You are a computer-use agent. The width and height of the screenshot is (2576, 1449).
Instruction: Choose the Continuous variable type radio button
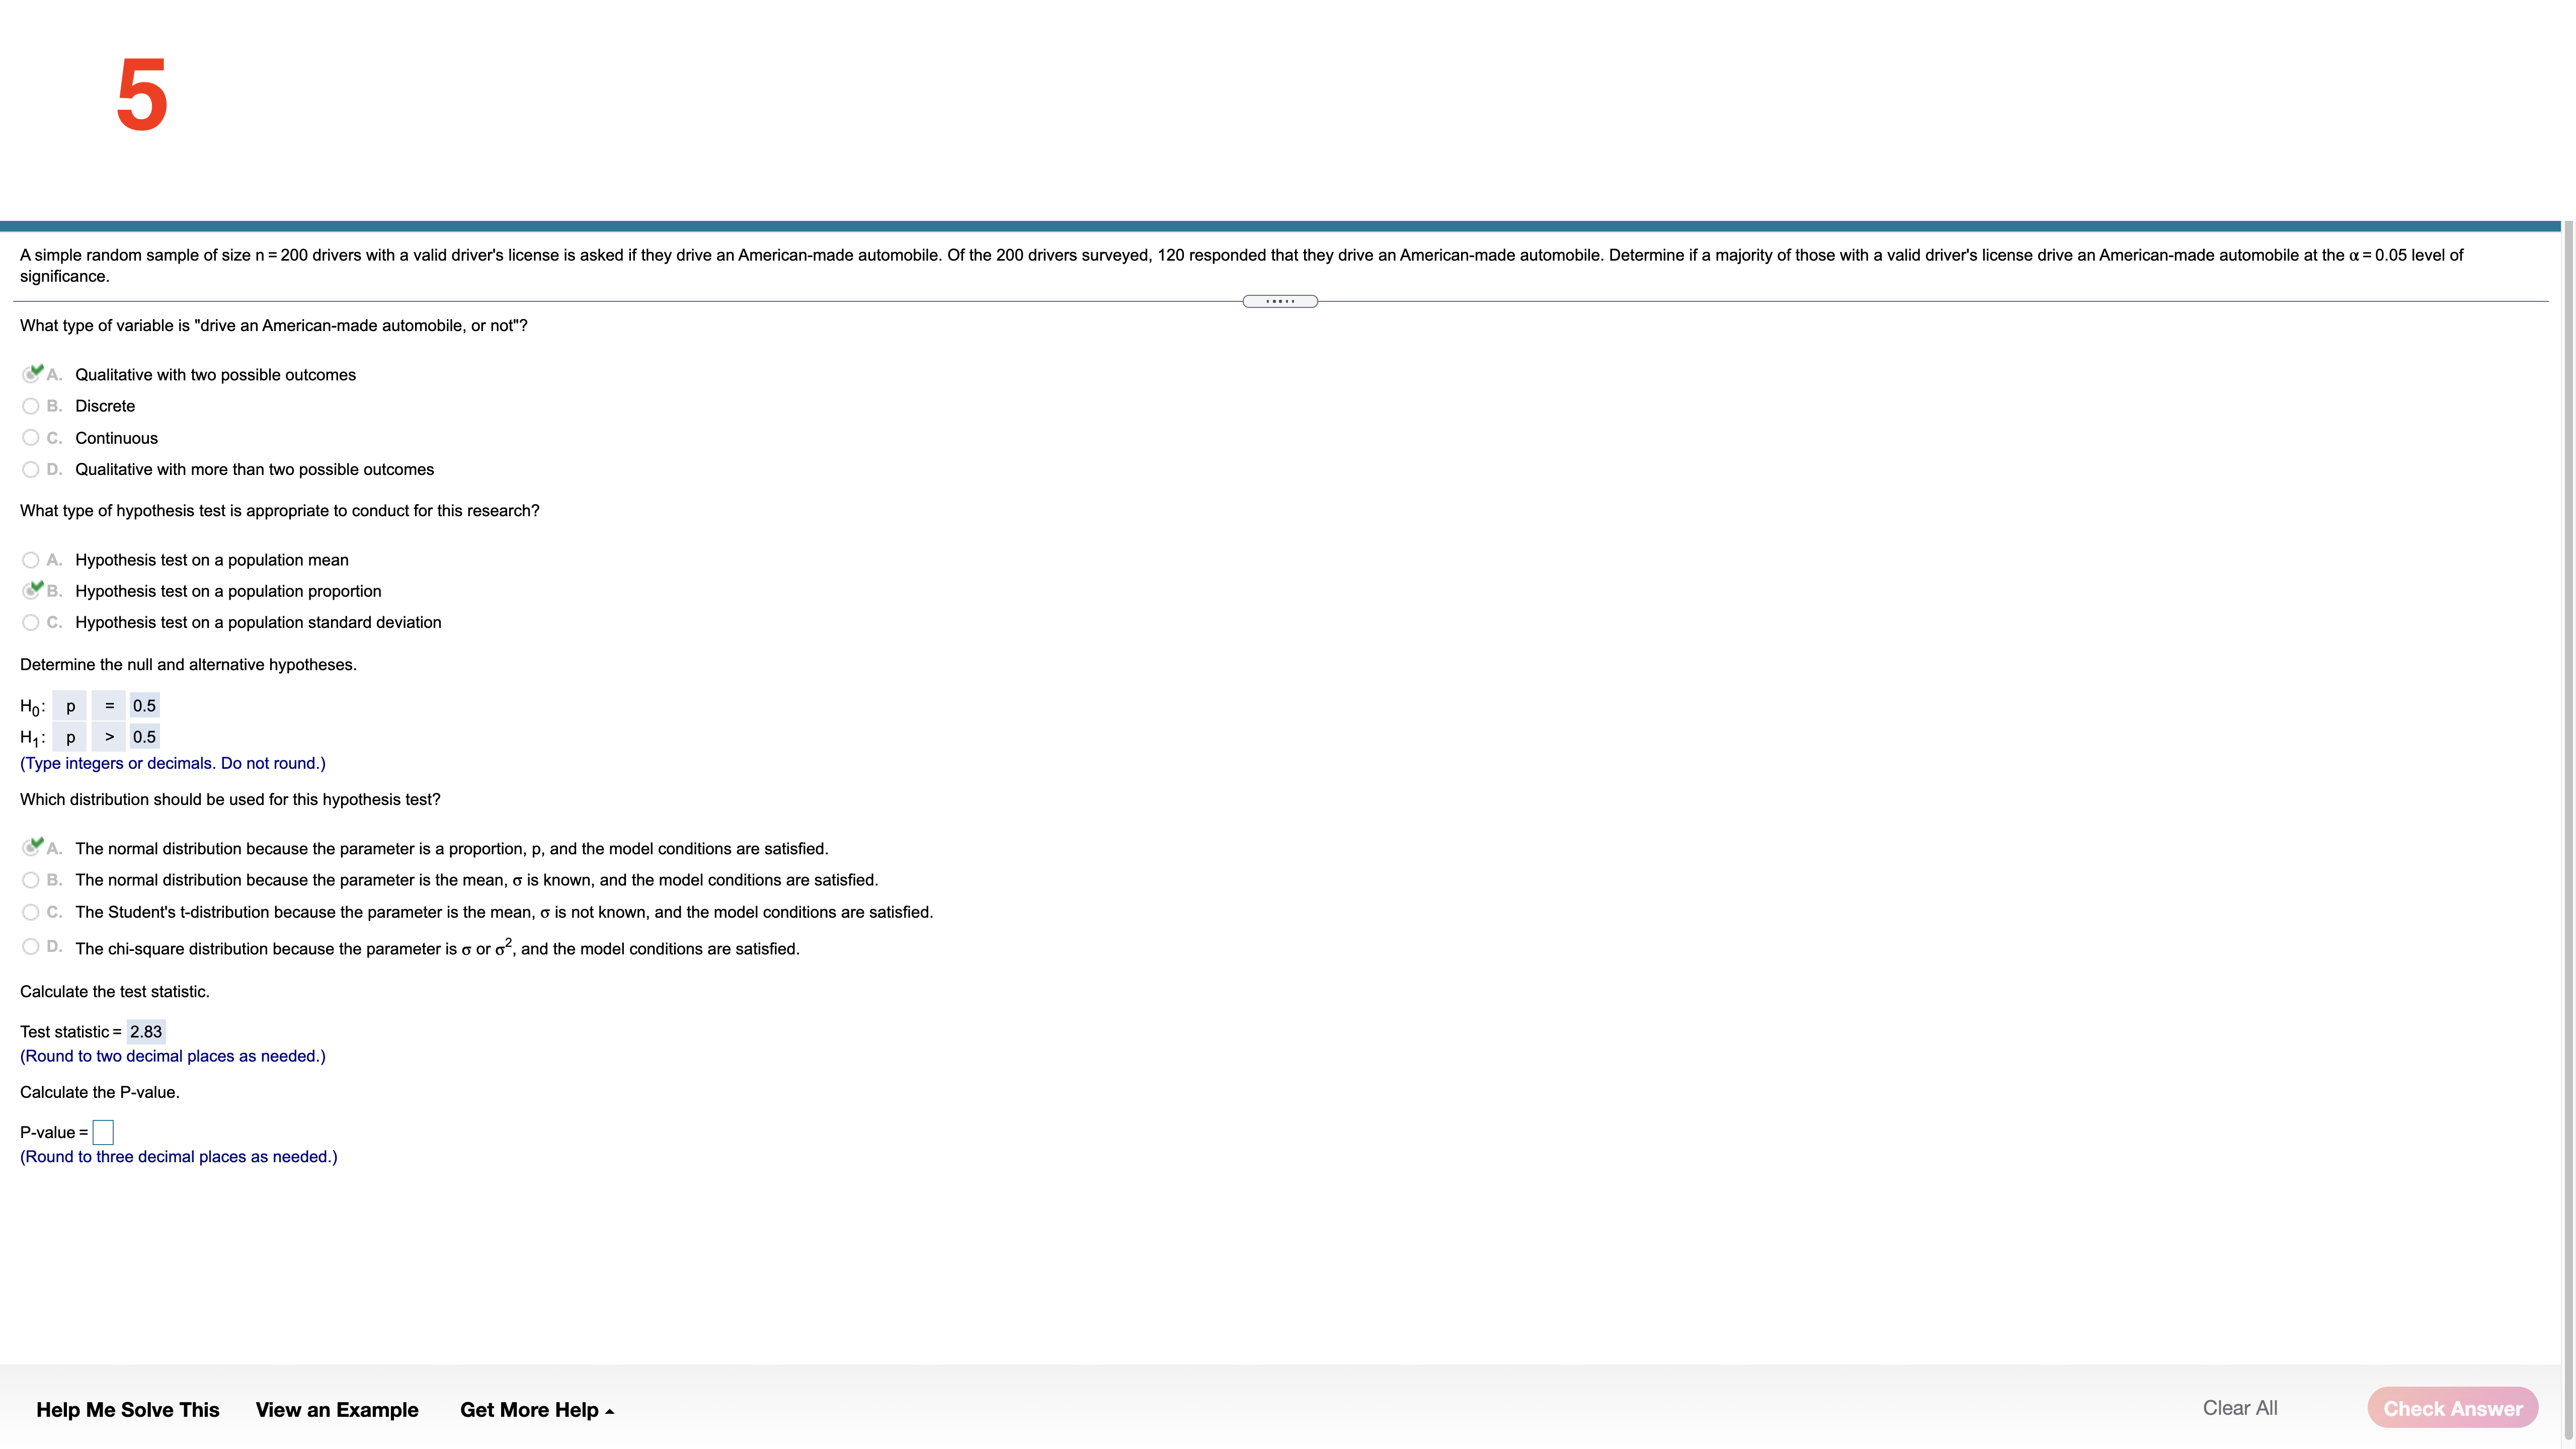point(31,438)
